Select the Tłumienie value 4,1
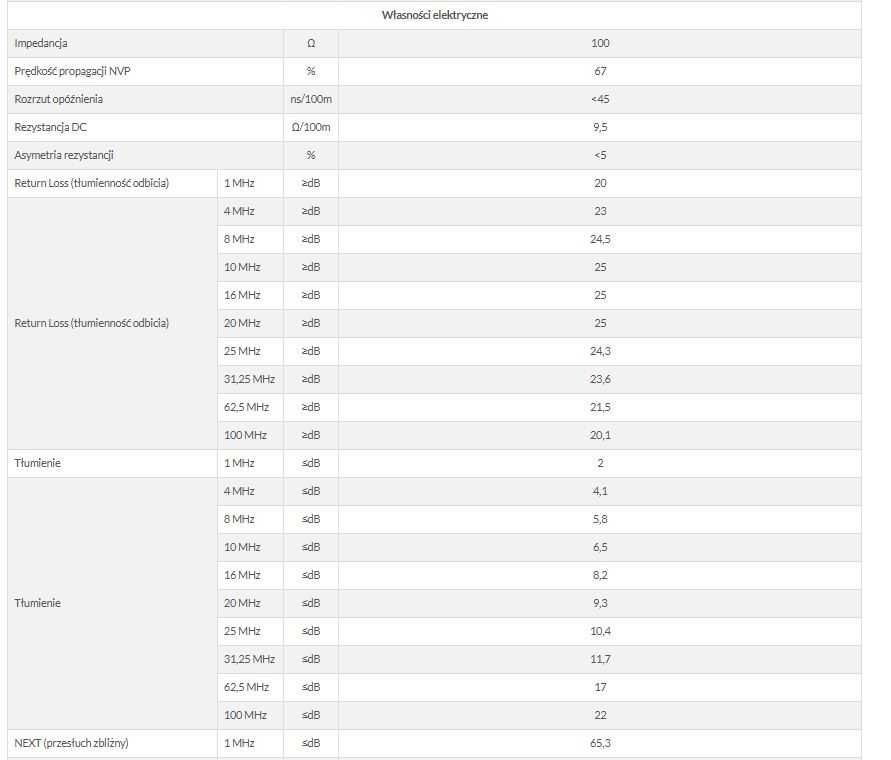The image size is (891, 760). pos(600,491)
